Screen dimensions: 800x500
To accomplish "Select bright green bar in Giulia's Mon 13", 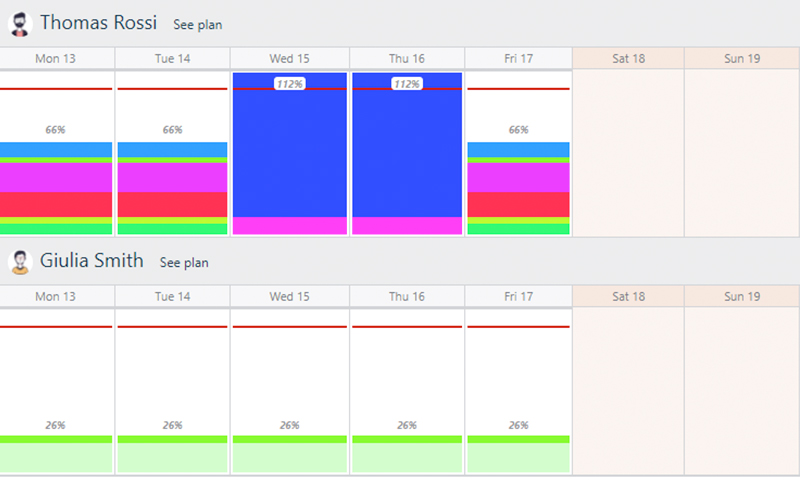I will point(56,439).
